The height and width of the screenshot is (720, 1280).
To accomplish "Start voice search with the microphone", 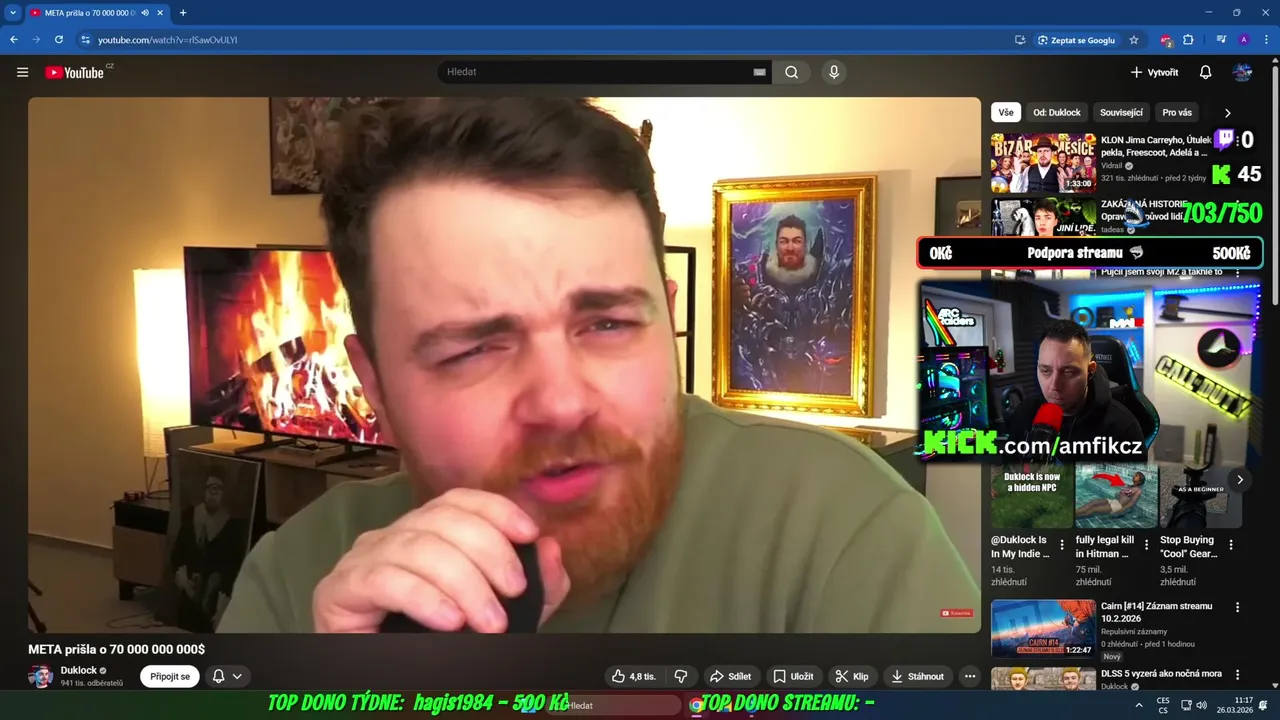I will (x=833, y=72).
